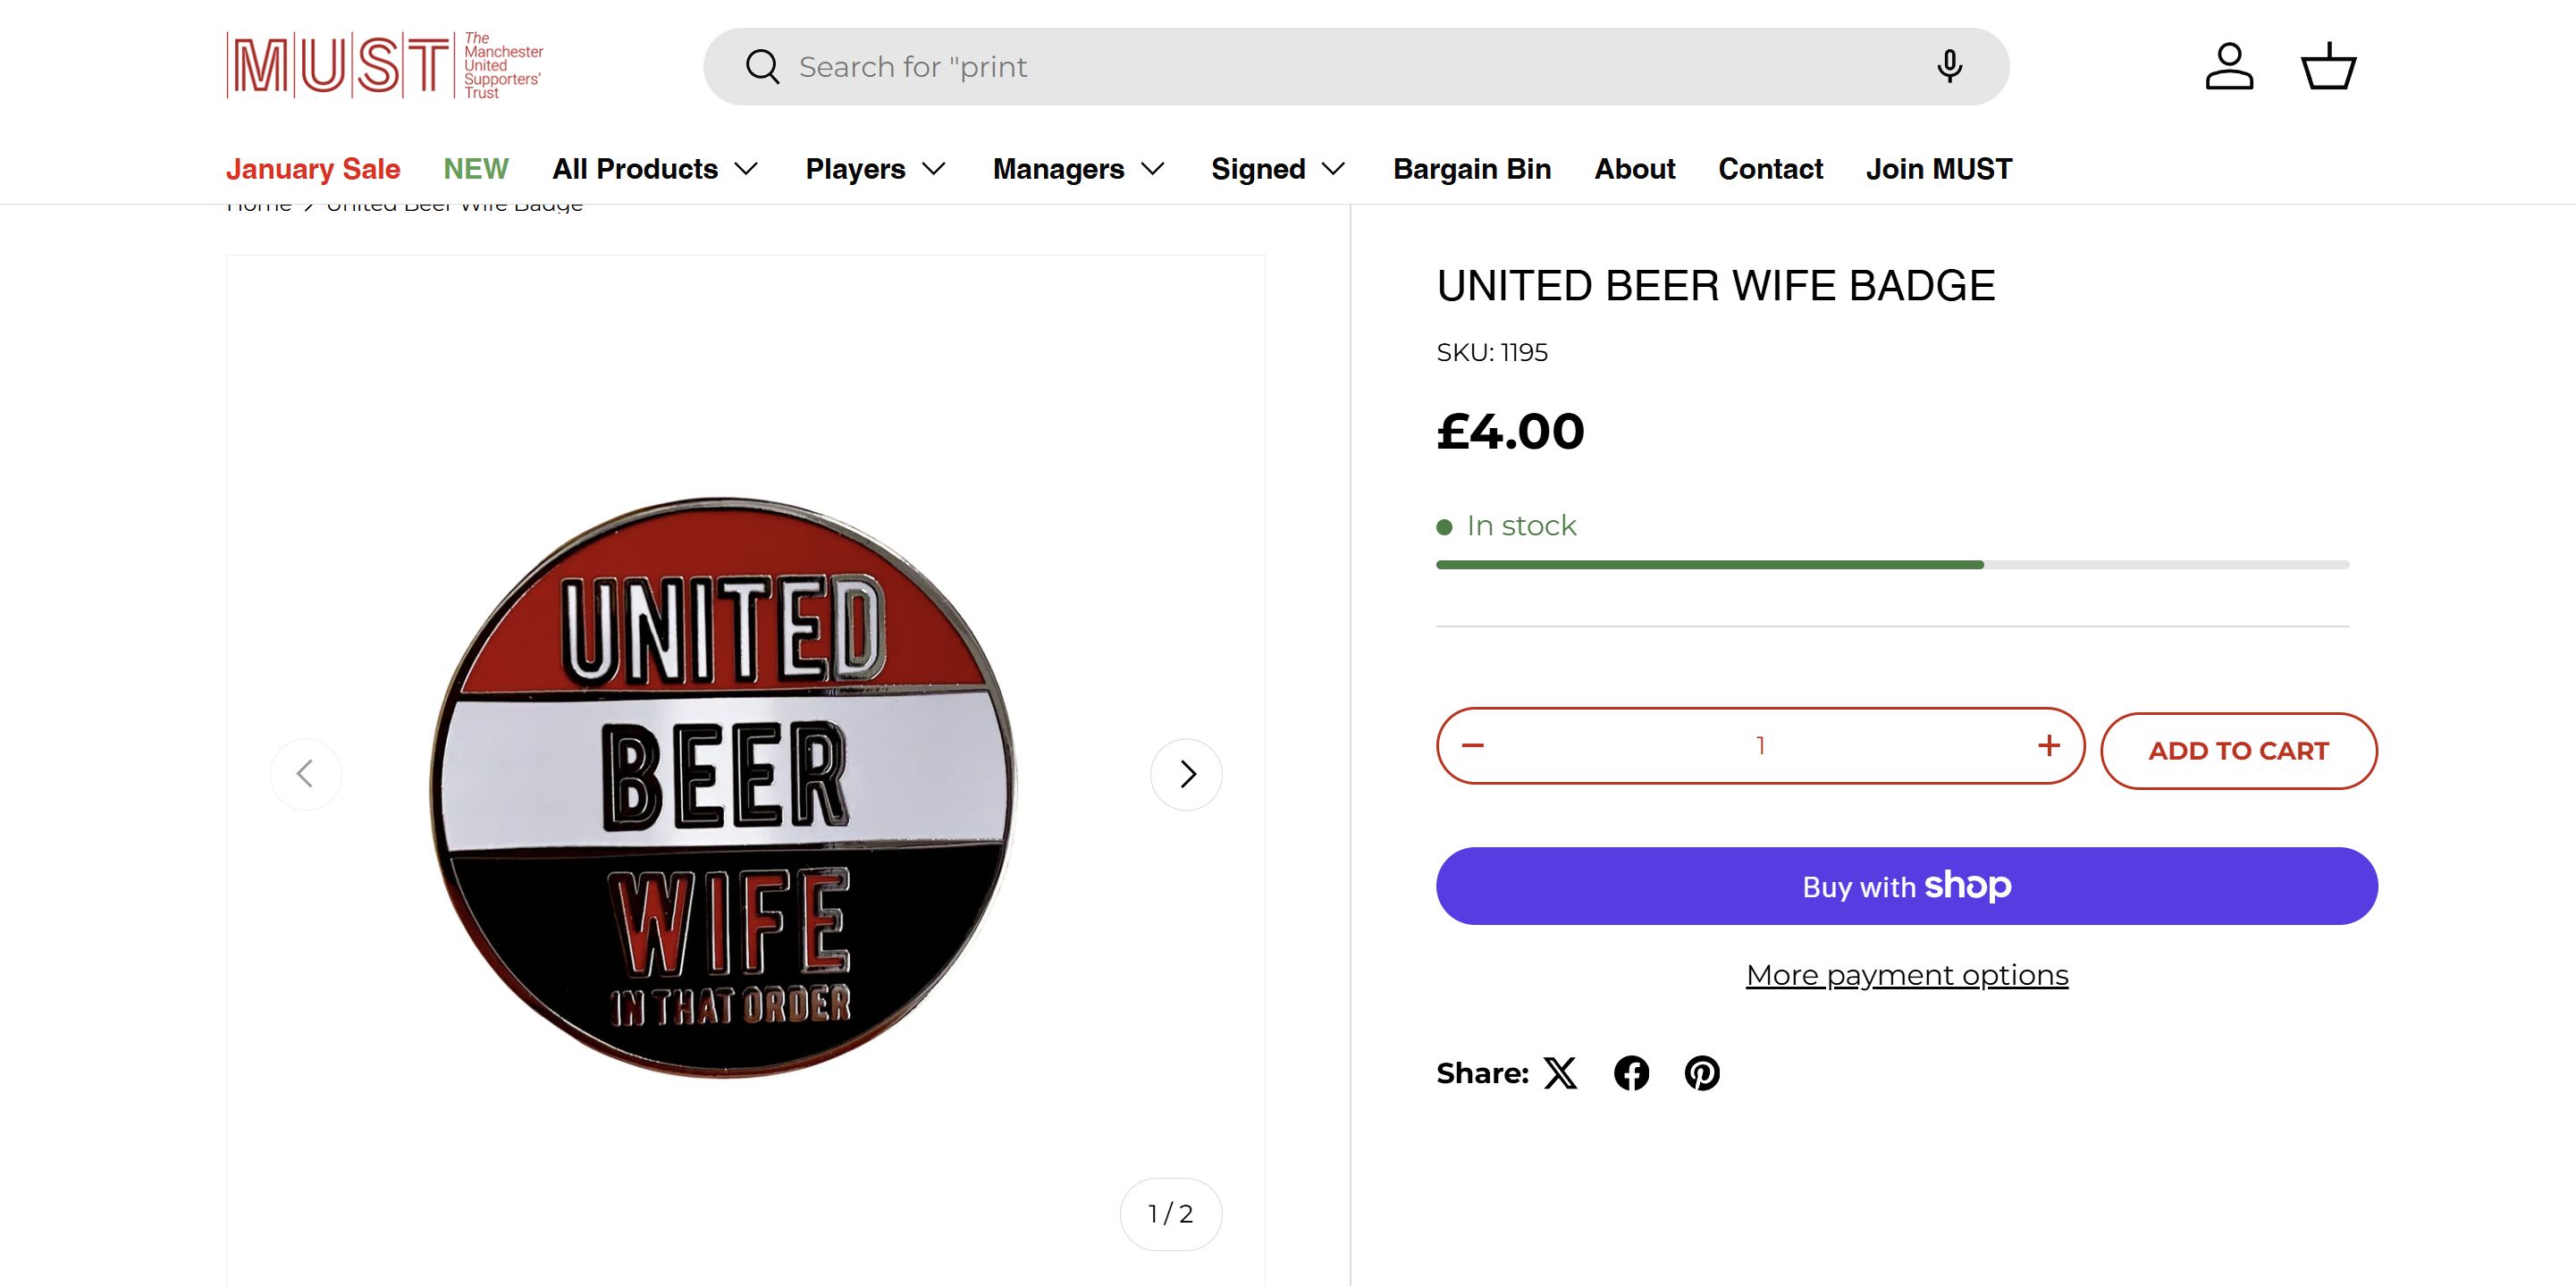Viewport: 2576px width, 1286px height.
Task: Click the stock level progress bar
Action: pyautogui.click(x=1892, y=565)
